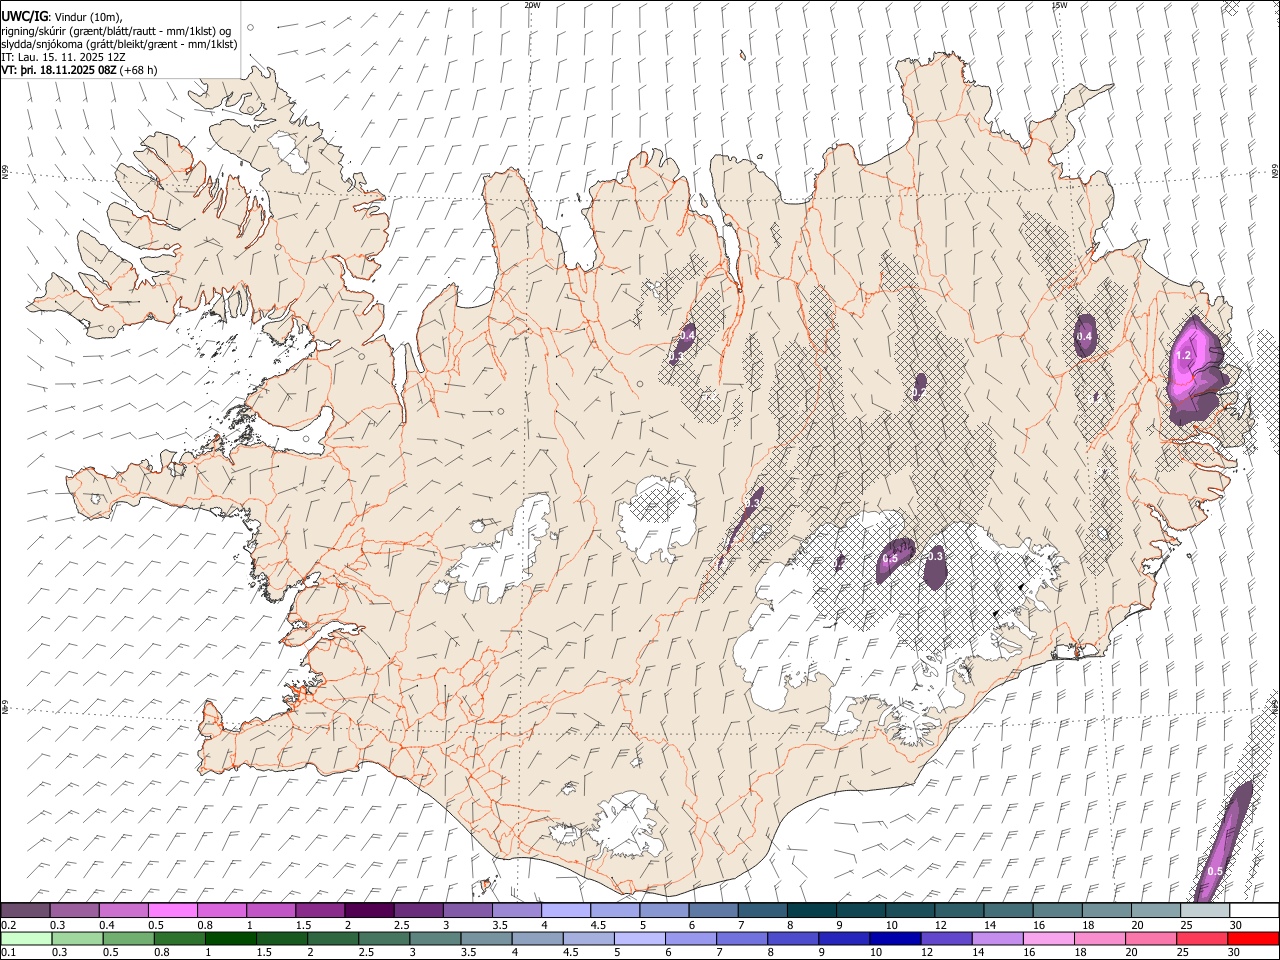
Task: Click the 'Vindur (10m),' heading text
Action: (88, 16)
